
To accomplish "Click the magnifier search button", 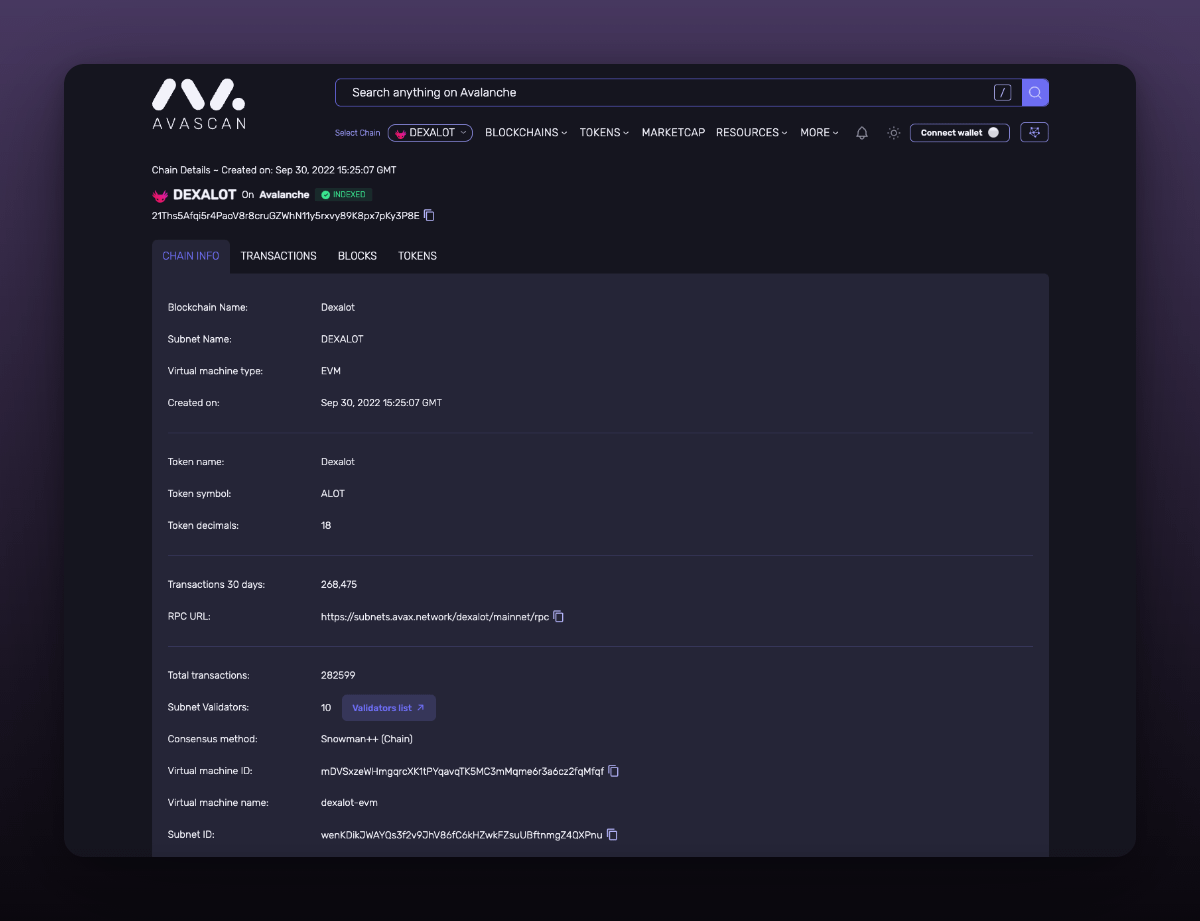I will pos(1035,93).
